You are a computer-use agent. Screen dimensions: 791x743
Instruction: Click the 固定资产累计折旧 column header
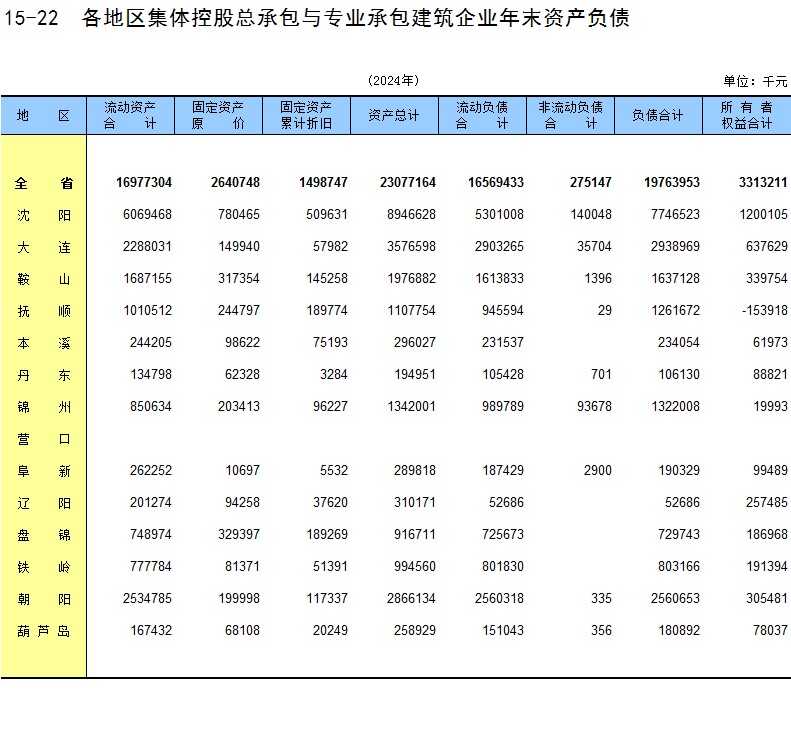(306, 115)
